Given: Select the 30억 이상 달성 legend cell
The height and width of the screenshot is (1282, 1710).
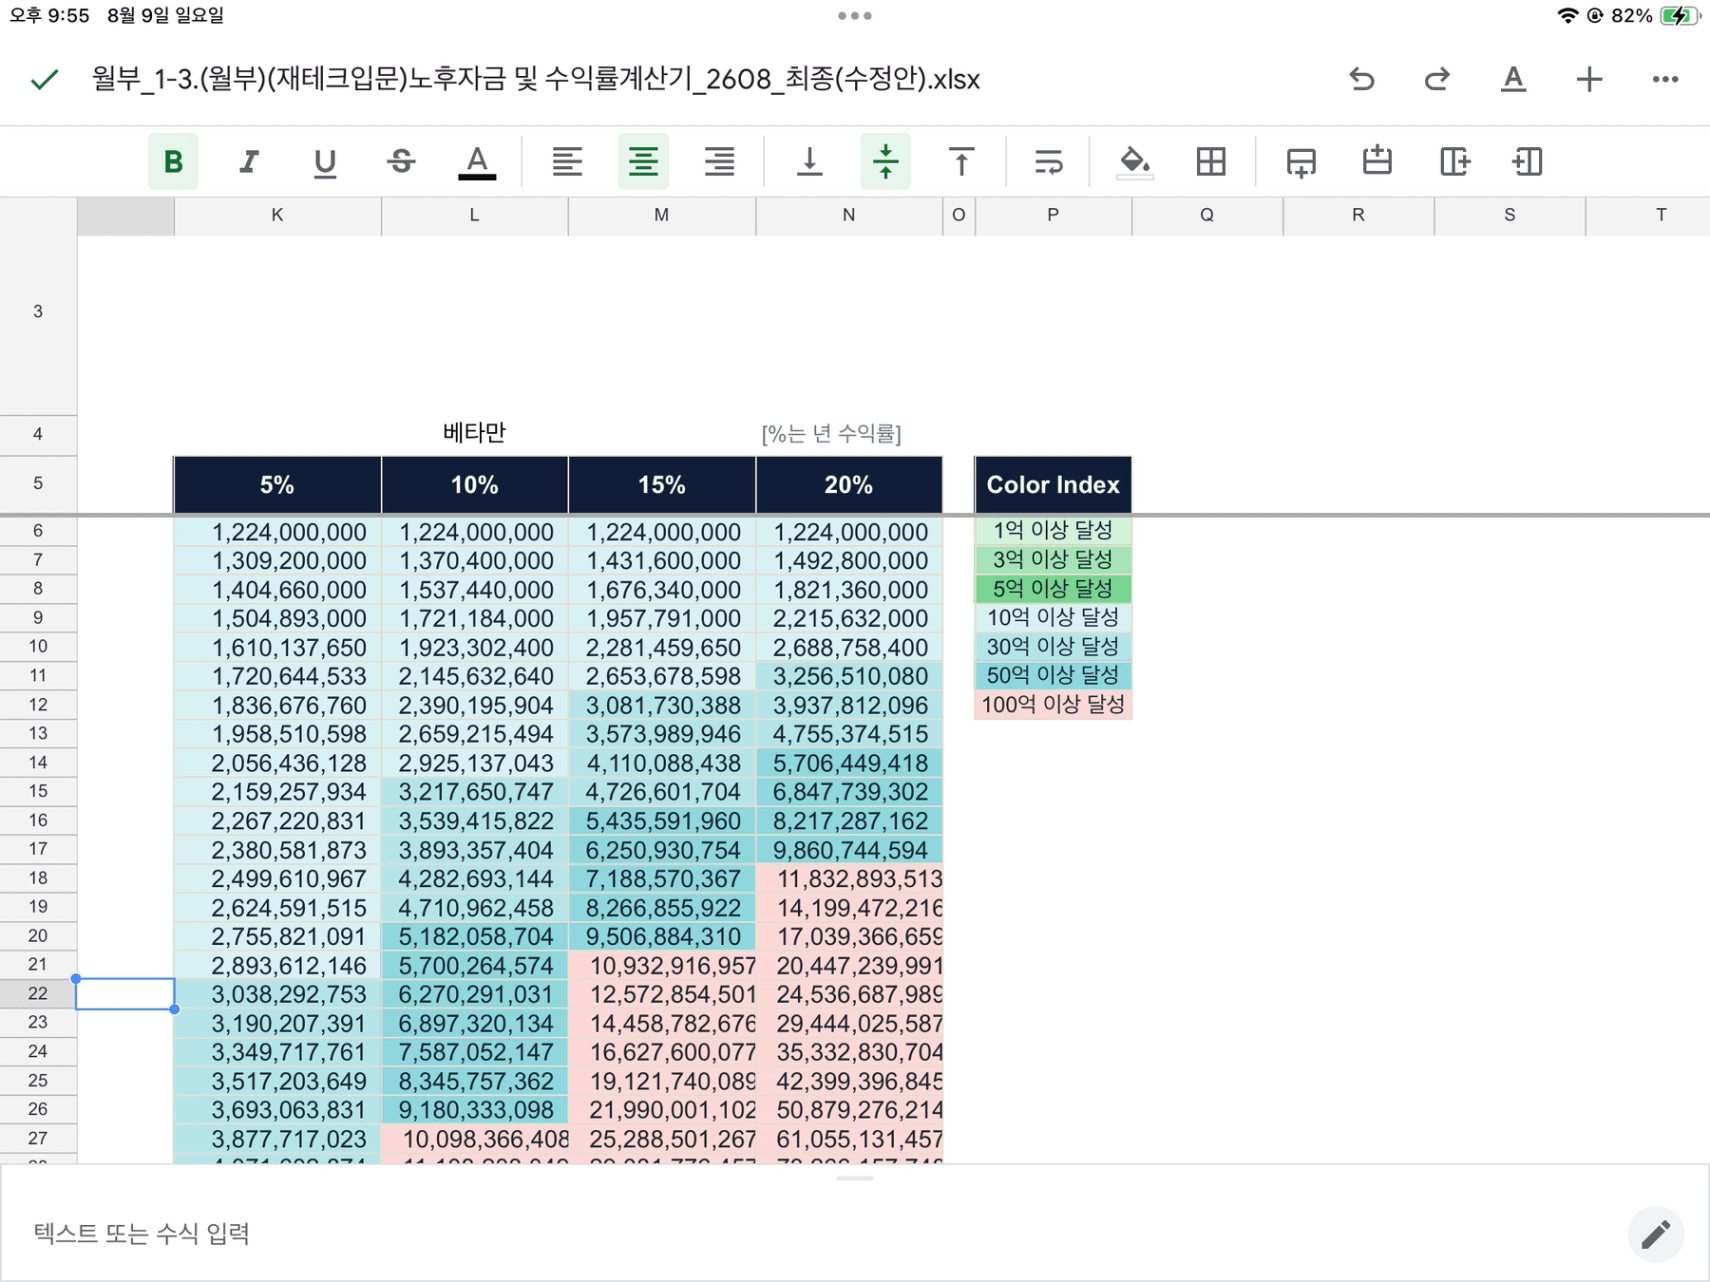Looking at the screenshot, I should [x=1053, y=647].
